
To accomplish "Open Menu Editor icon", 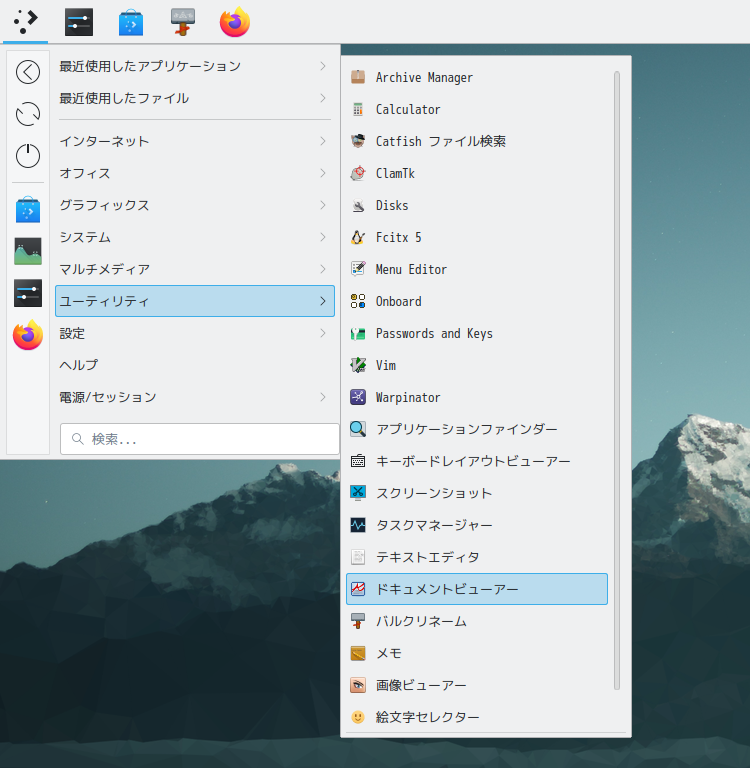I will [x=358, y=269].
